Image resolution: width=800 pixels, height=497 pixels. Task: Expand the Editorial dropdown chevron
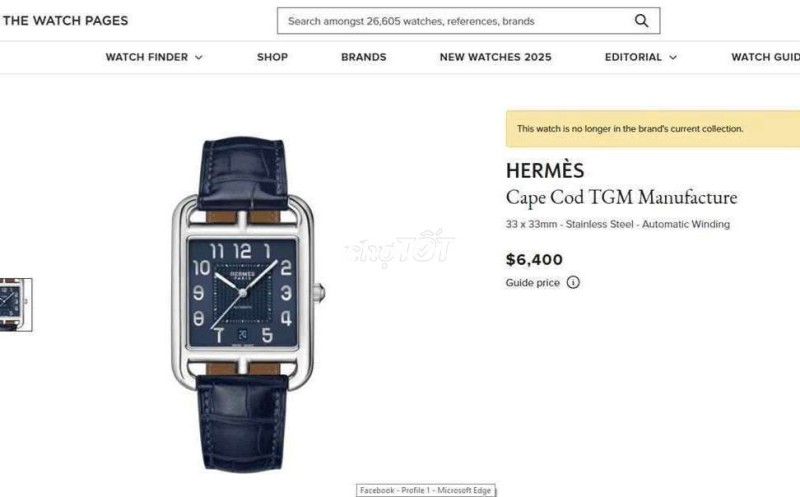click(673, 57)
